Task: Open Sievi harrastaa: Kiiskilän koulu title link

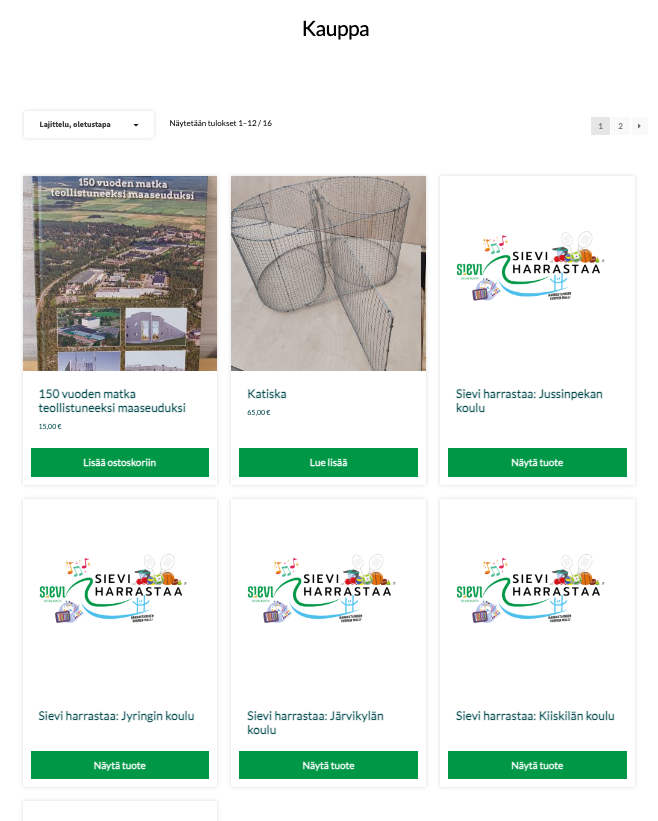Action: 535,716
